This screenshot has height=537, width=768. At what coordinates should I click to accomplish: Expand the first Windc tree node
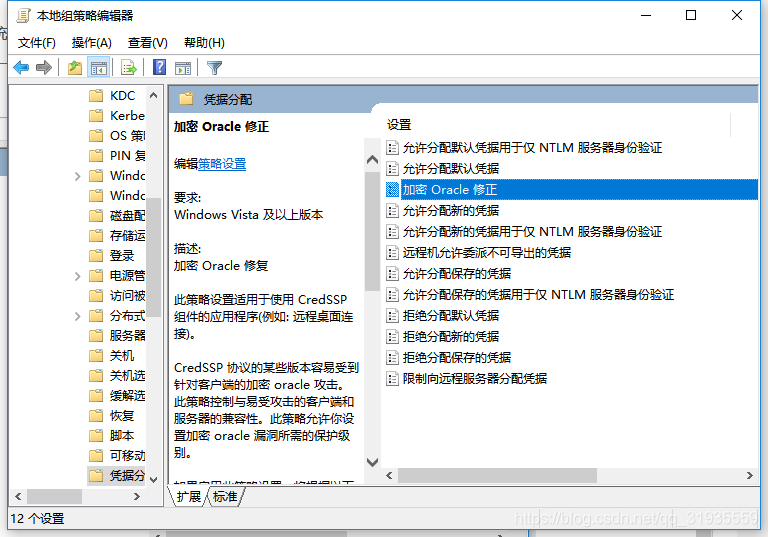coord(77,176)
